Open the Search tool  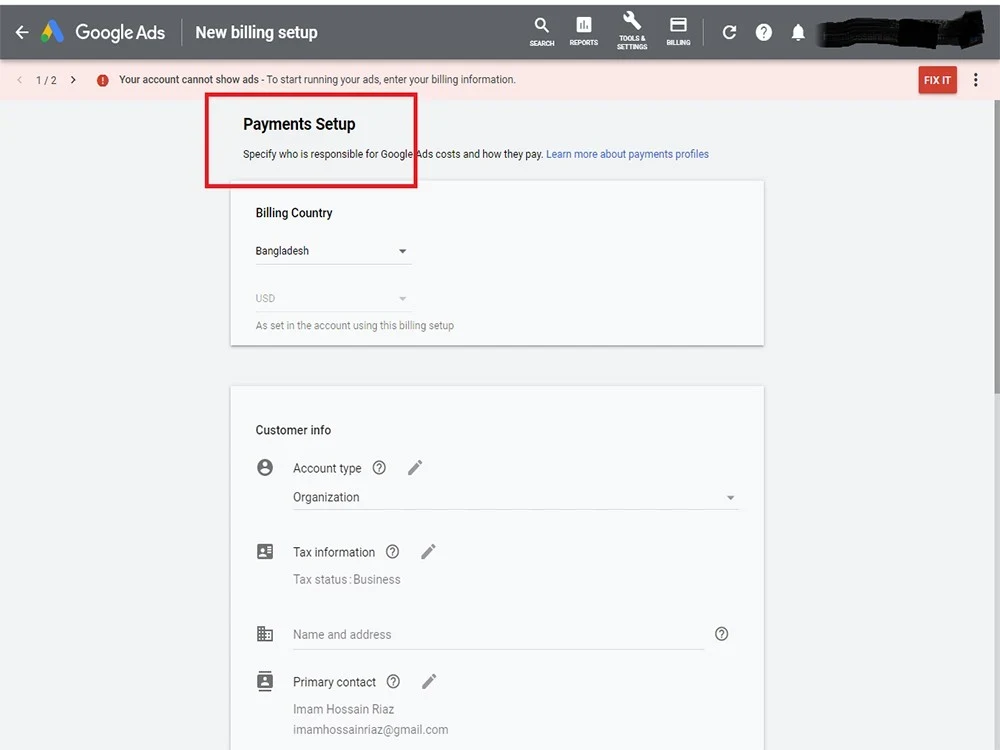(541, 32)
